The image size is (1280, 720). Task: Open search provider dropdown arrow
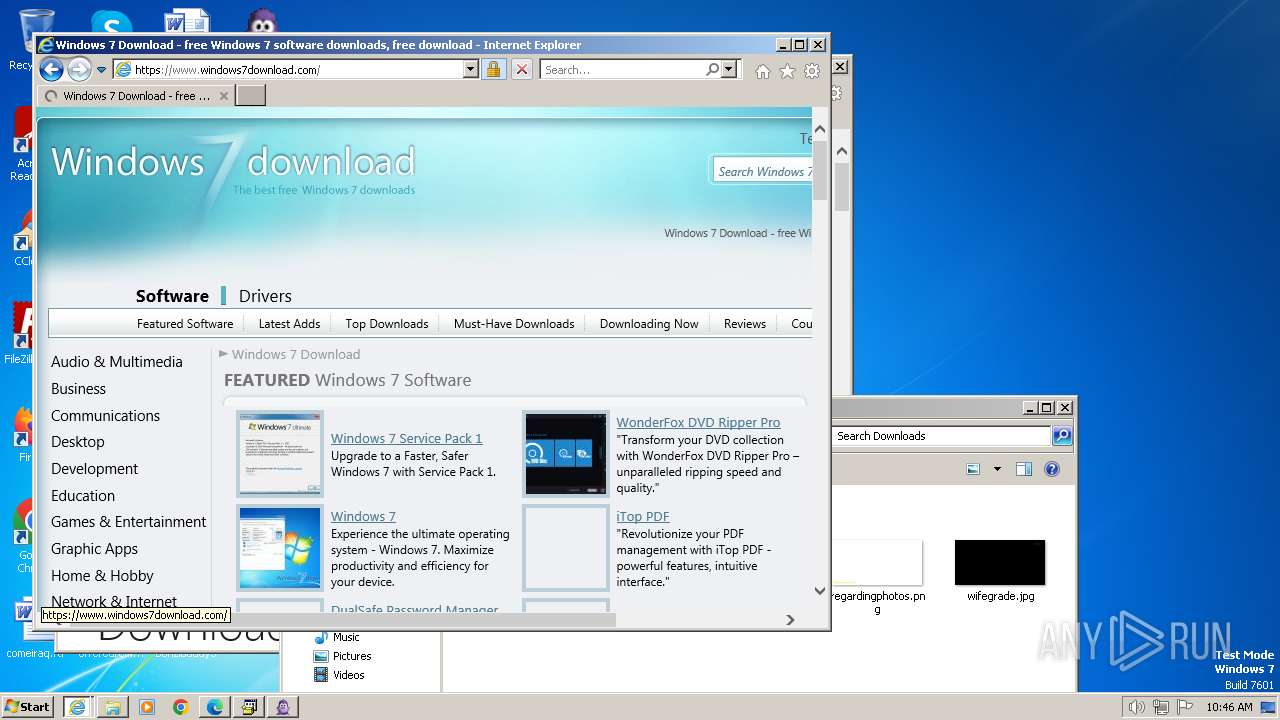pos(729,70)
